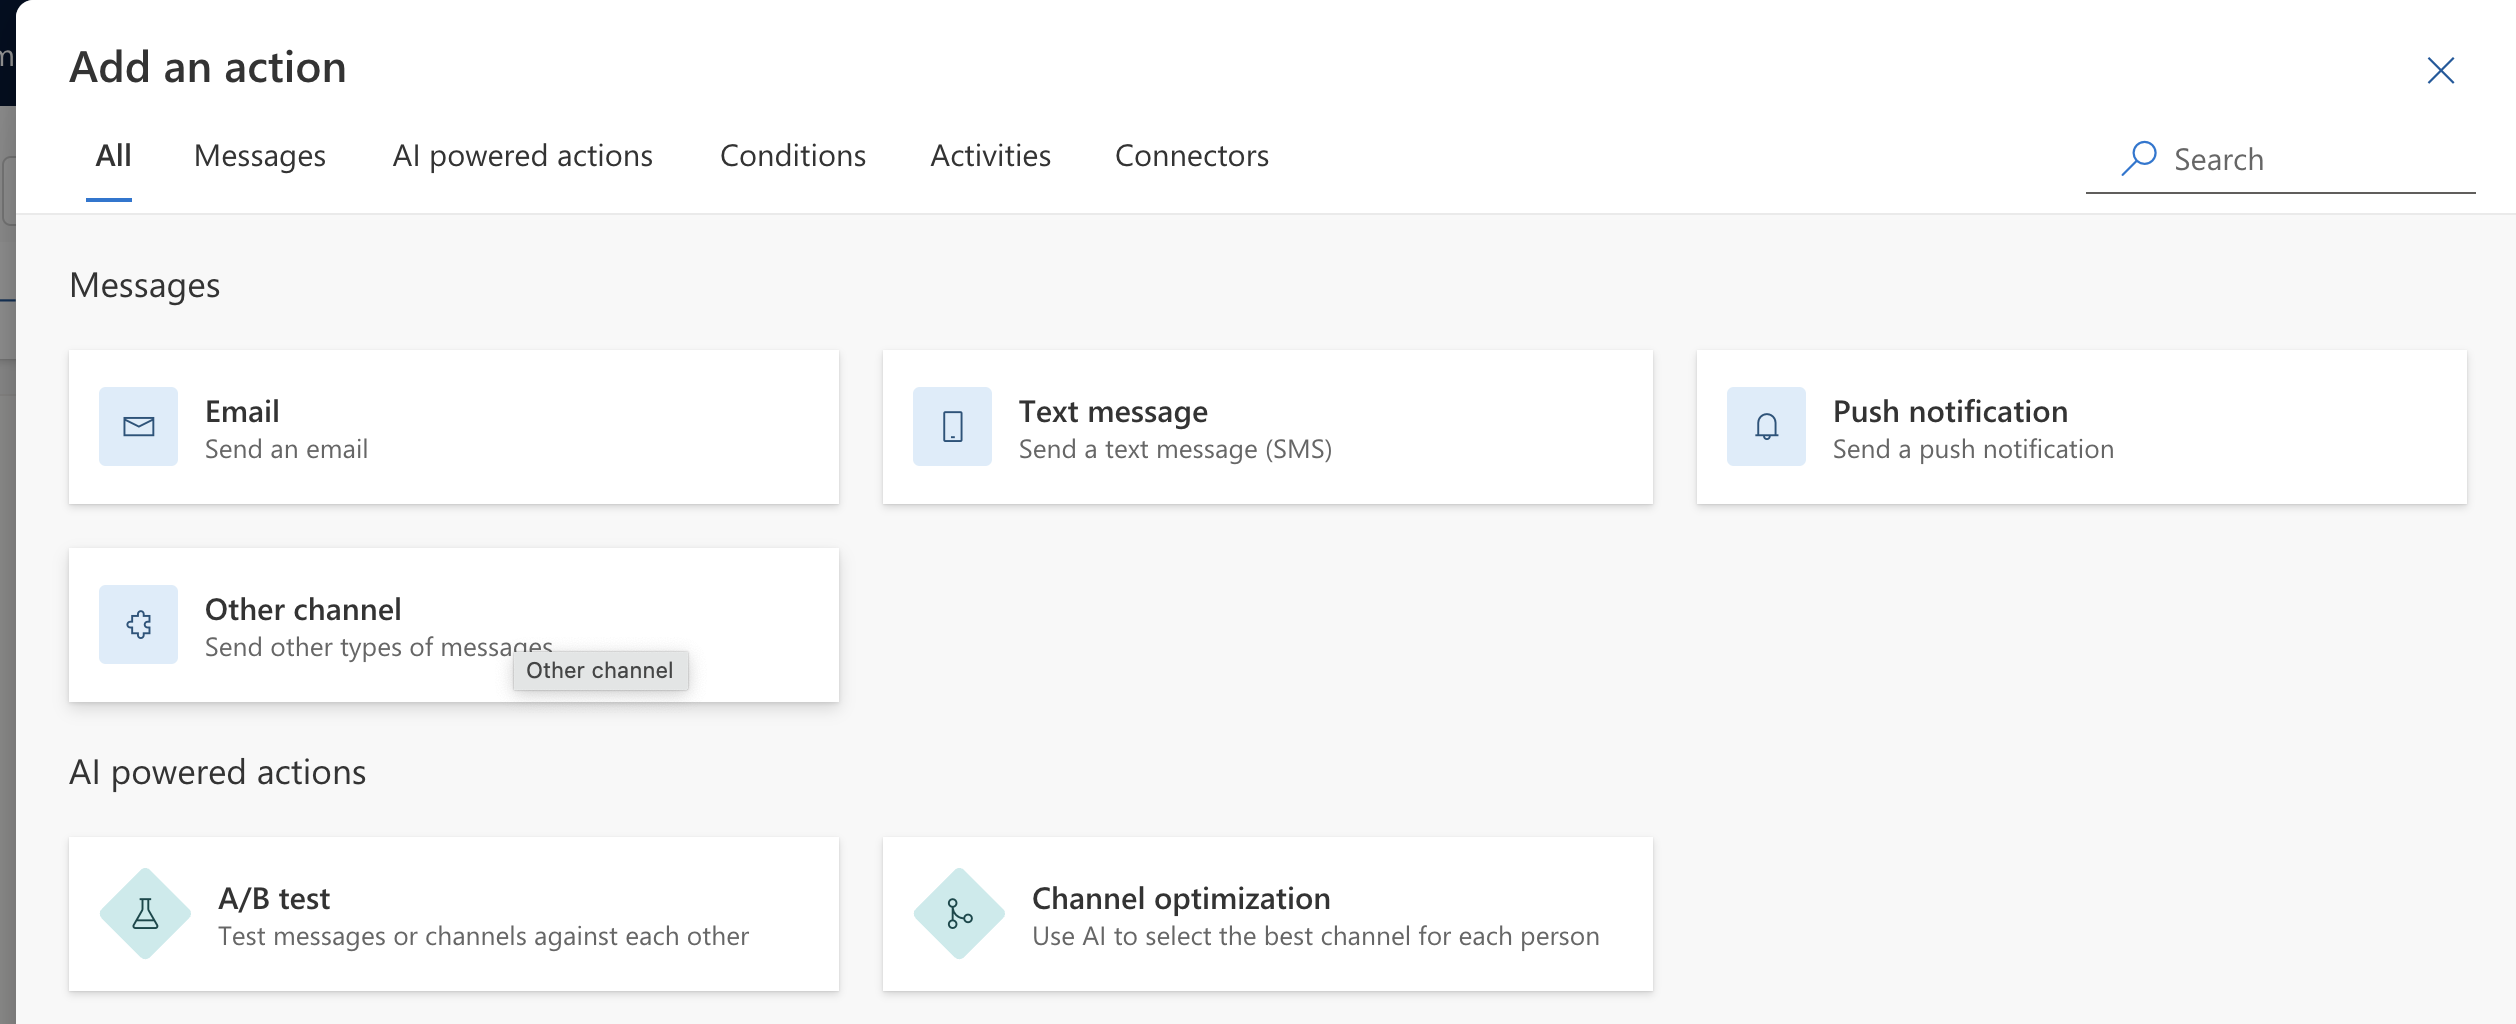Click the 'AI powered actions' section heading
This screenshot has width=2516, height=1024.
pos(218,773)
